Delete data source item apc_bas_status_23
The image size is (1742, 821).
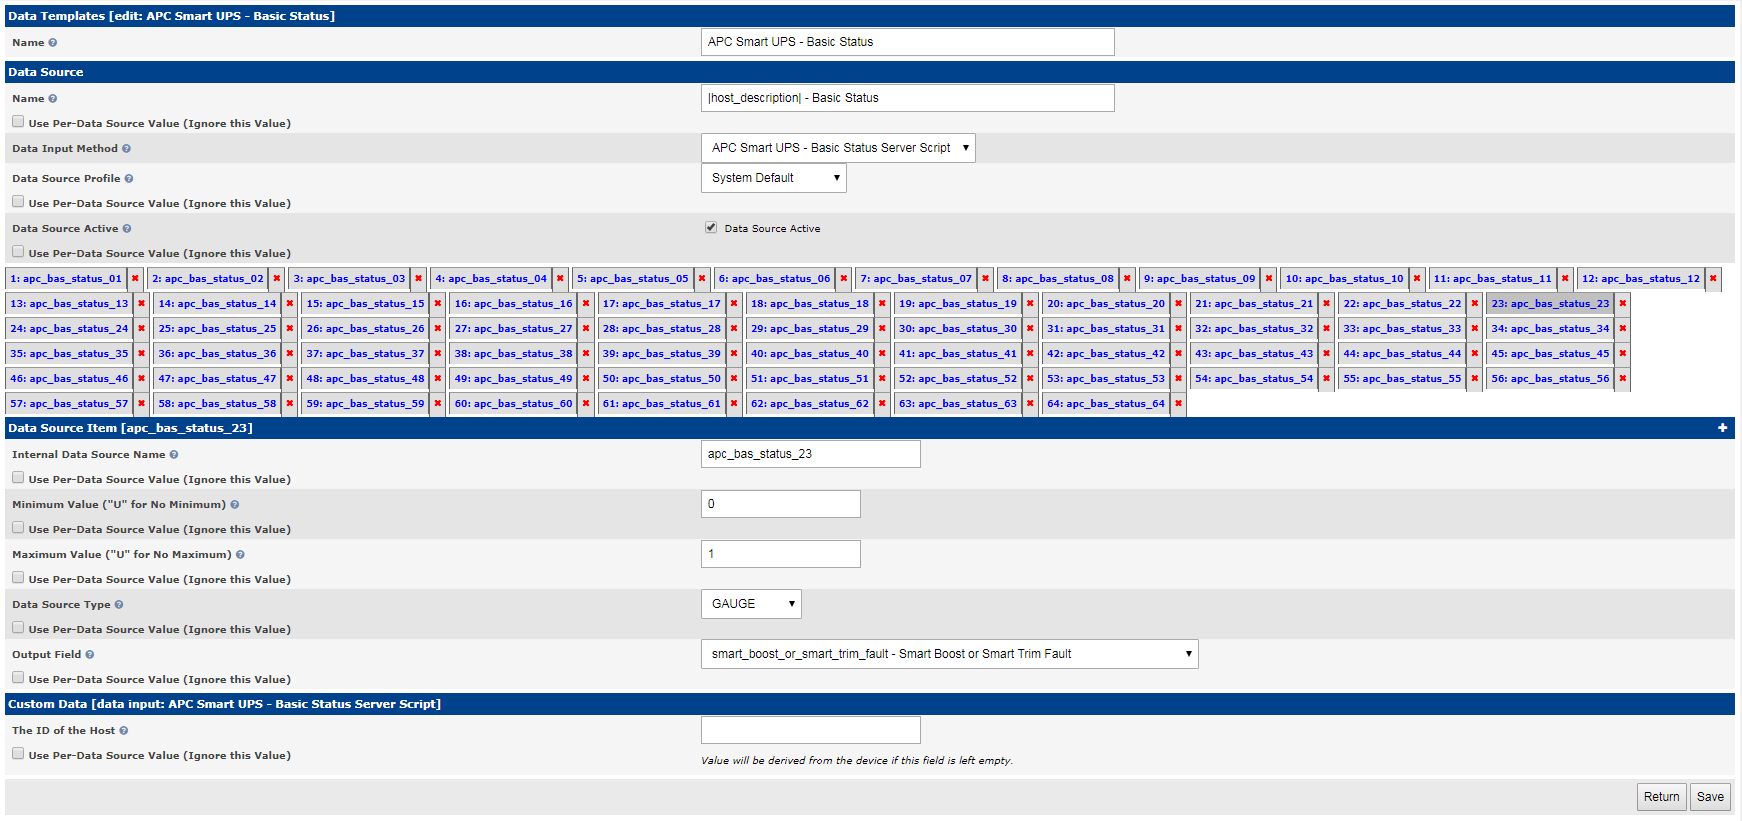pyautogui.click(x=1623, y=304)
